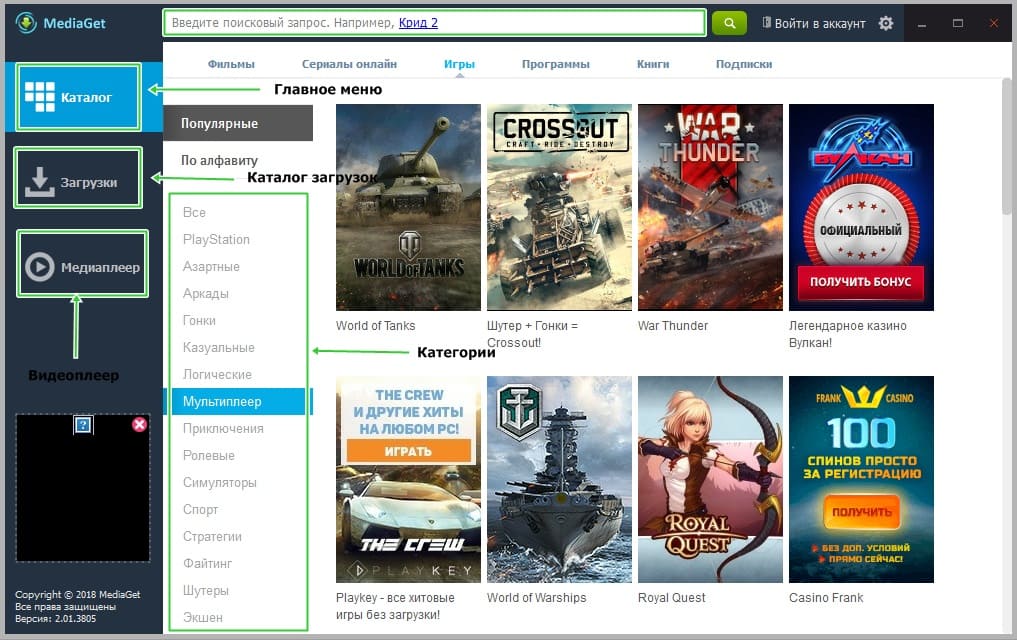The image size is (1017, 640).
Task: Click the World of Warships title text
Action: click(x=536, y=598)
